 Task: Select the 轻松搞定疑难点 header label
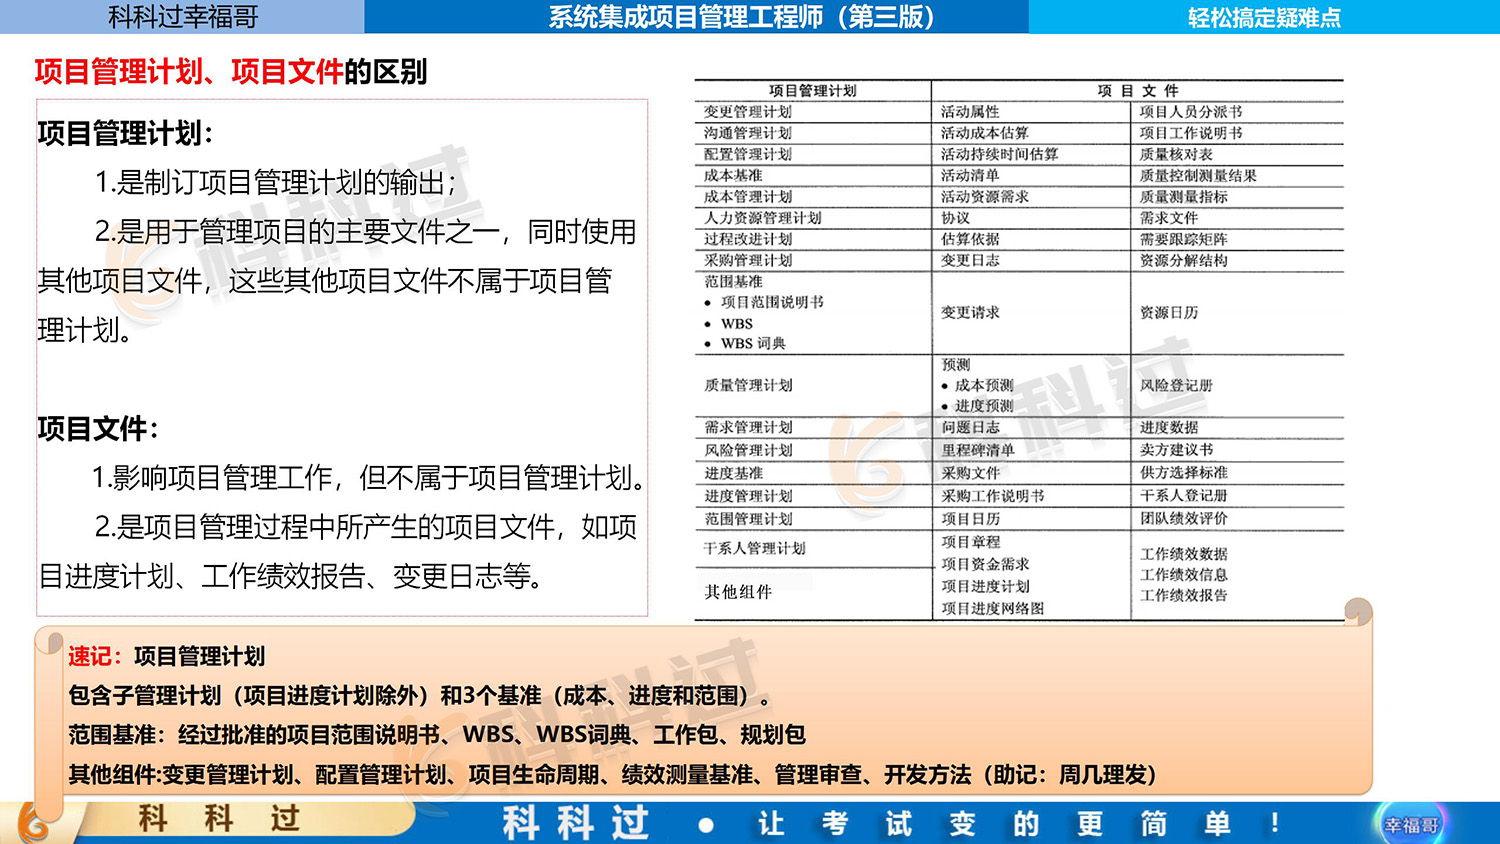point(1264,17)
